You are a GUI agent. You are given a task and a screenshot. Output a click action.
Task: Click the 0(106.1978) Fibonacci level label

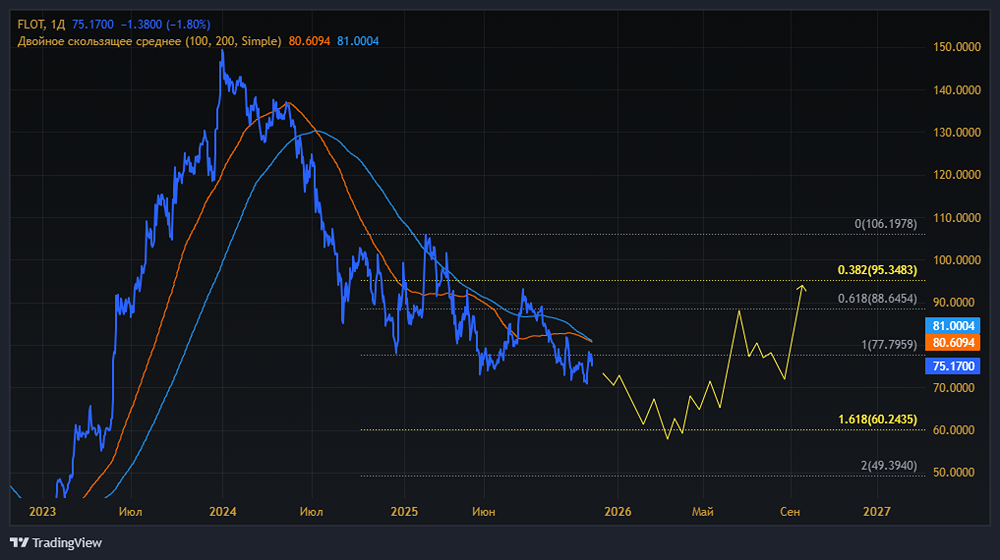[886, 224]
